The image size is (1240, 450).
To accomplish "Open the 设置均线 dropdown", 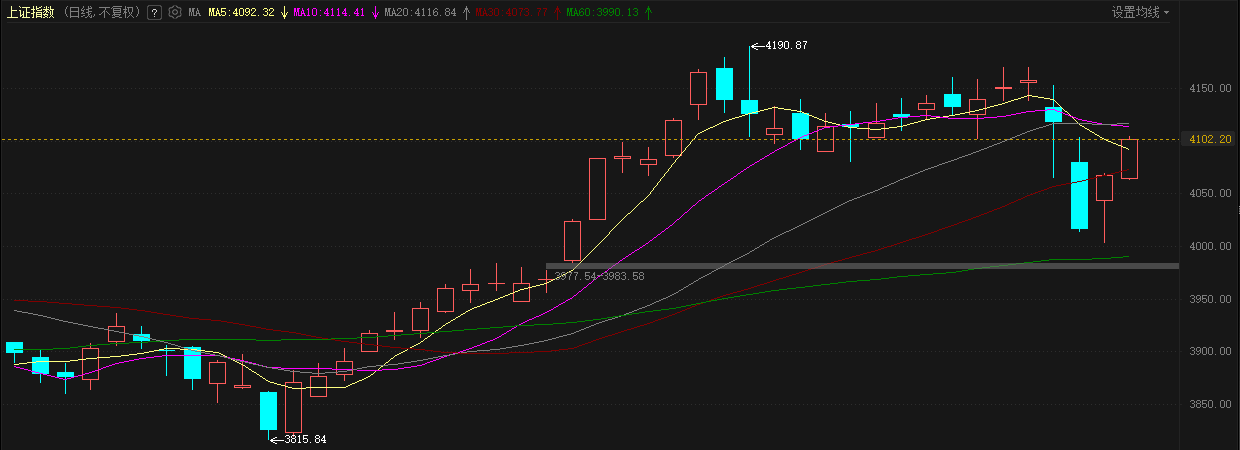I will 1141,13.
